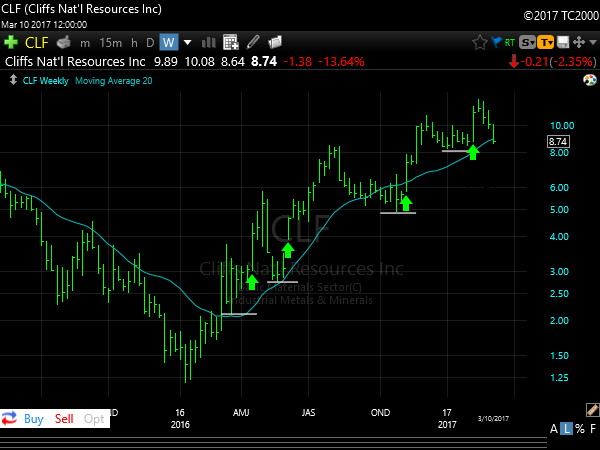Open the timeframe dropdown arrow after W
The image size is (600, 450).
pyautogui.click(x=188, y=42)
